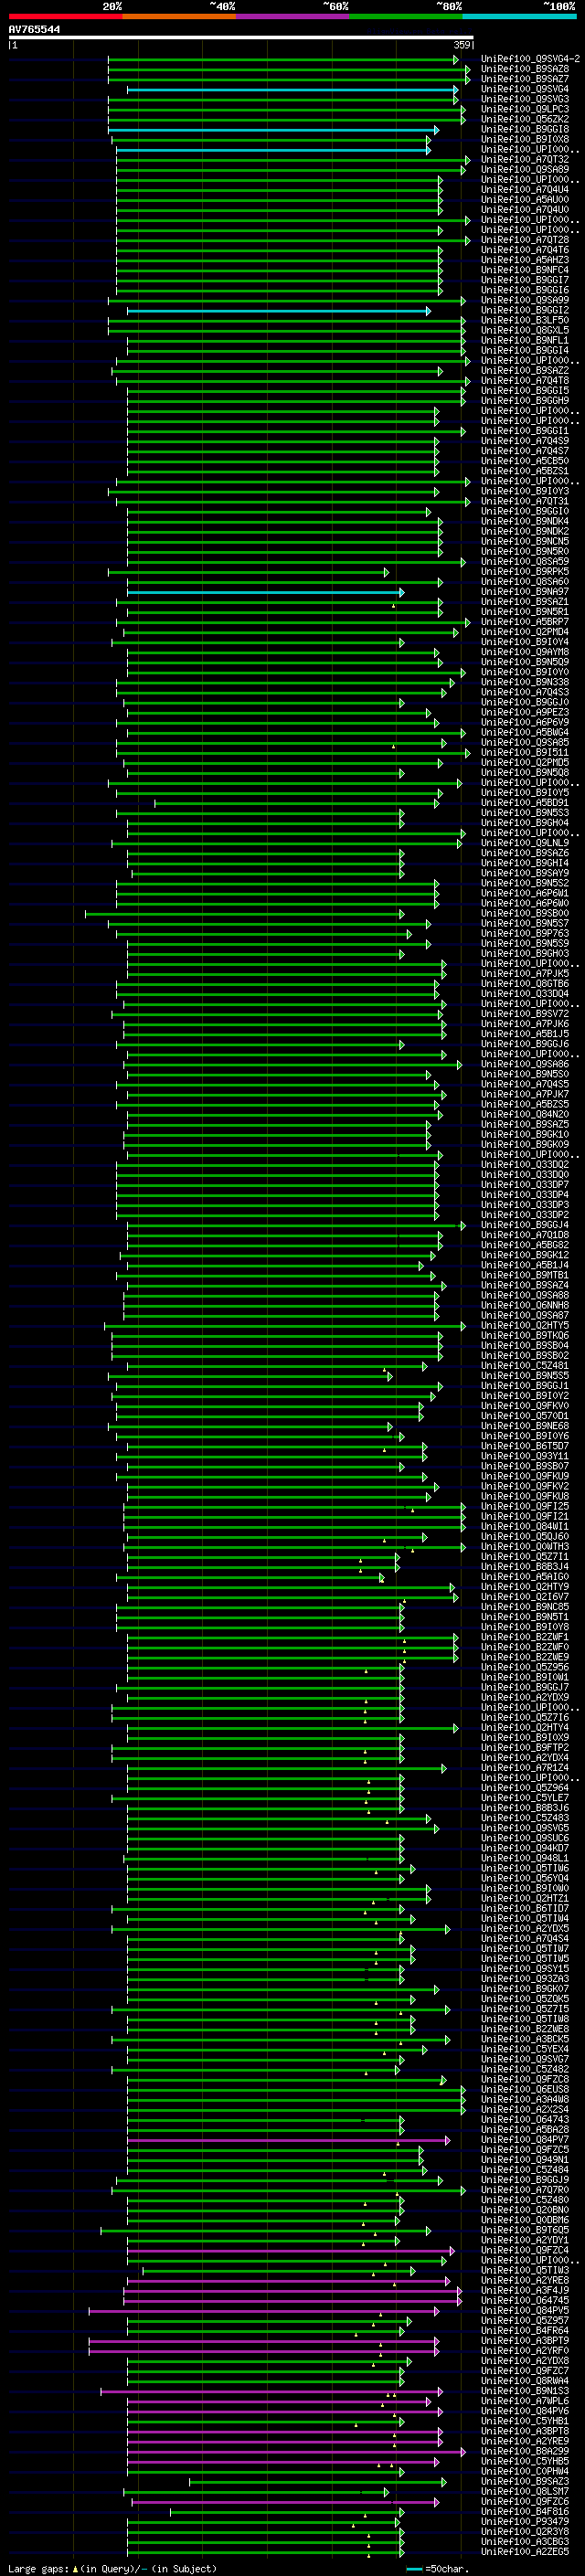Click the Large gaps legend text
585x2576 pixels.
[112, 2569]
